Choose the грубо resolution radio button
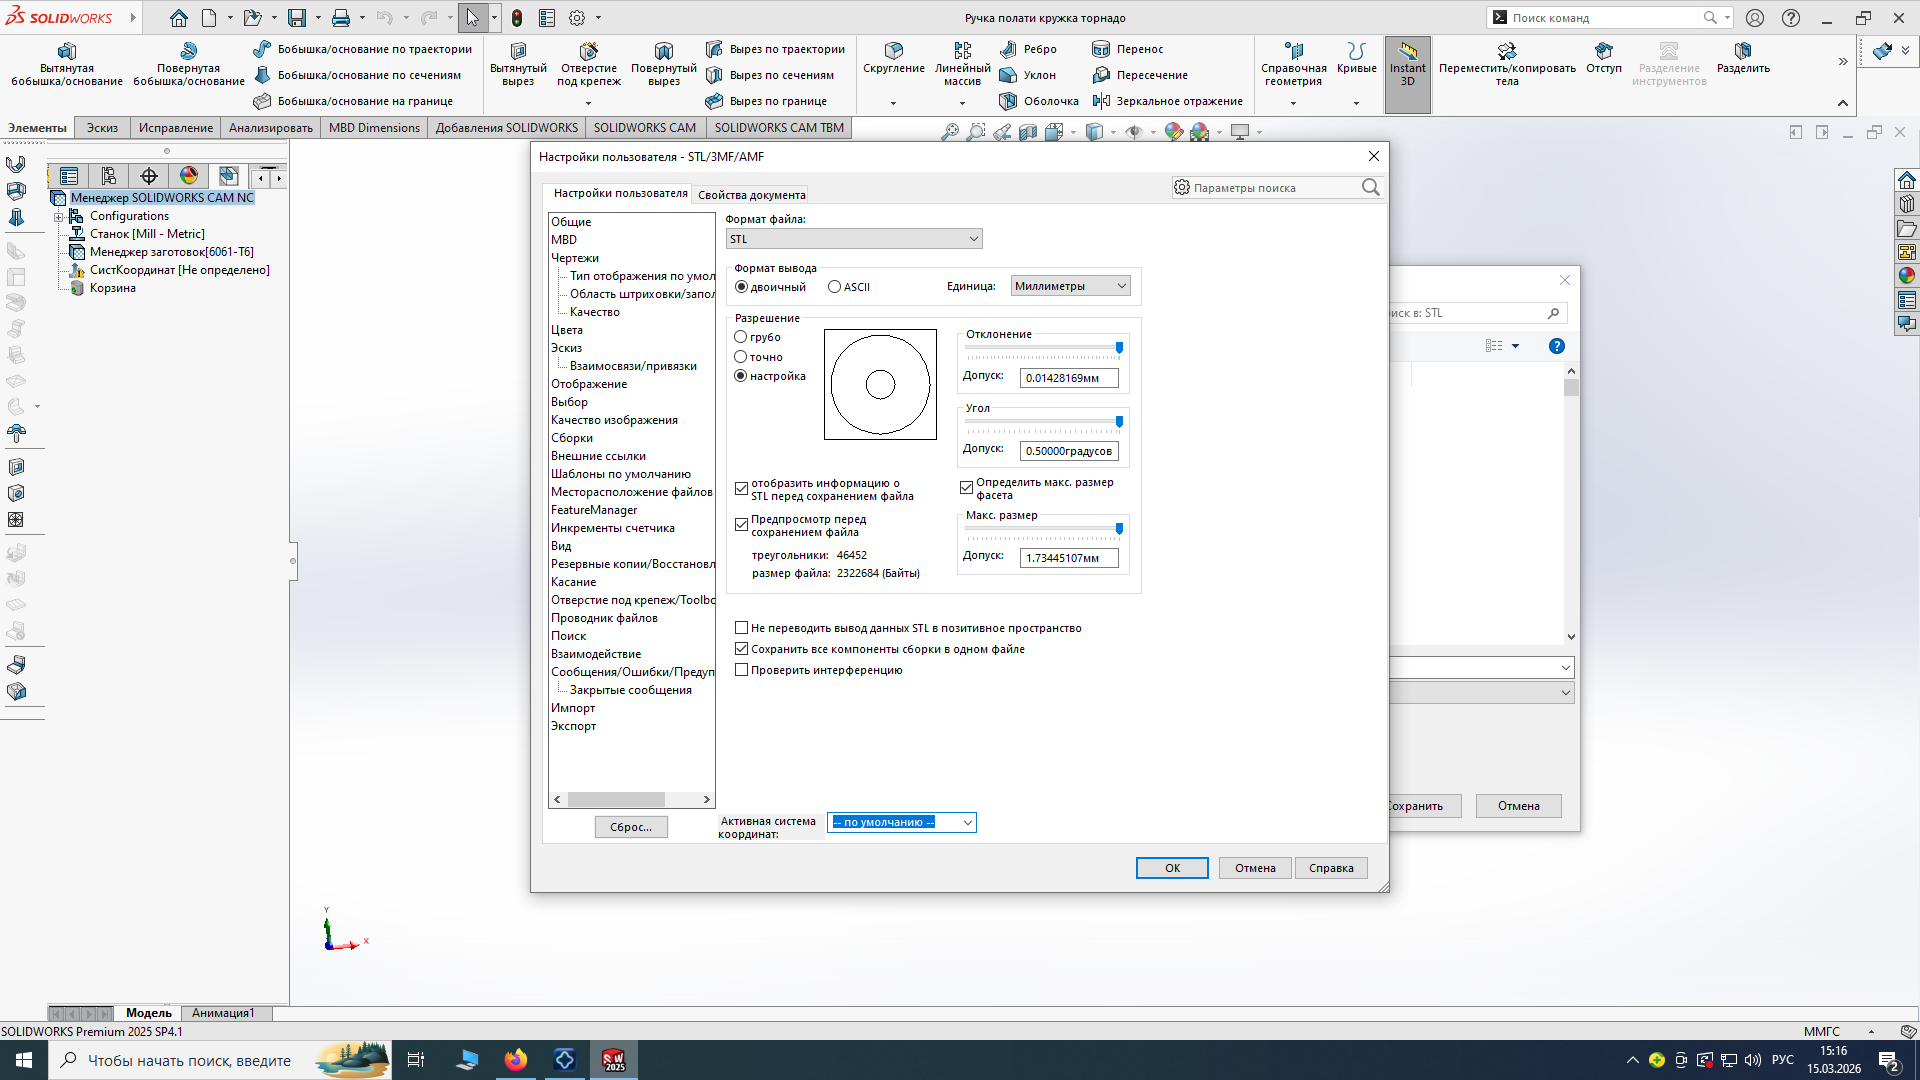The image size is (1920, 1080). point(741,337)
